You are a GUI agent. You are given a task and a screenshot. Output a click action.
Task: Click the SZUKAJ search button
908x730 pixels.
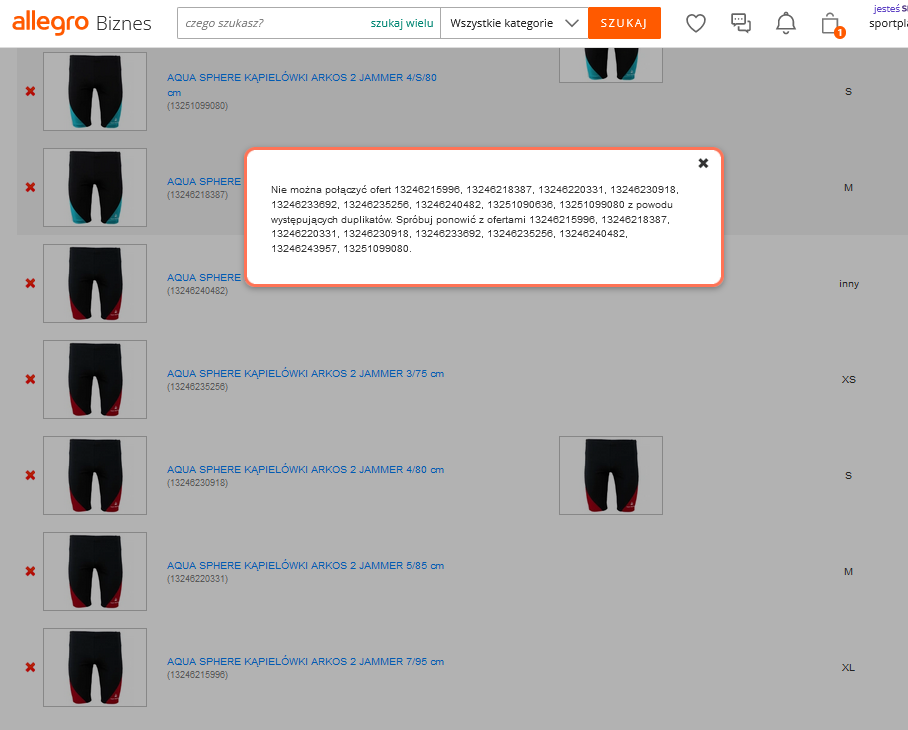(624, 23)
